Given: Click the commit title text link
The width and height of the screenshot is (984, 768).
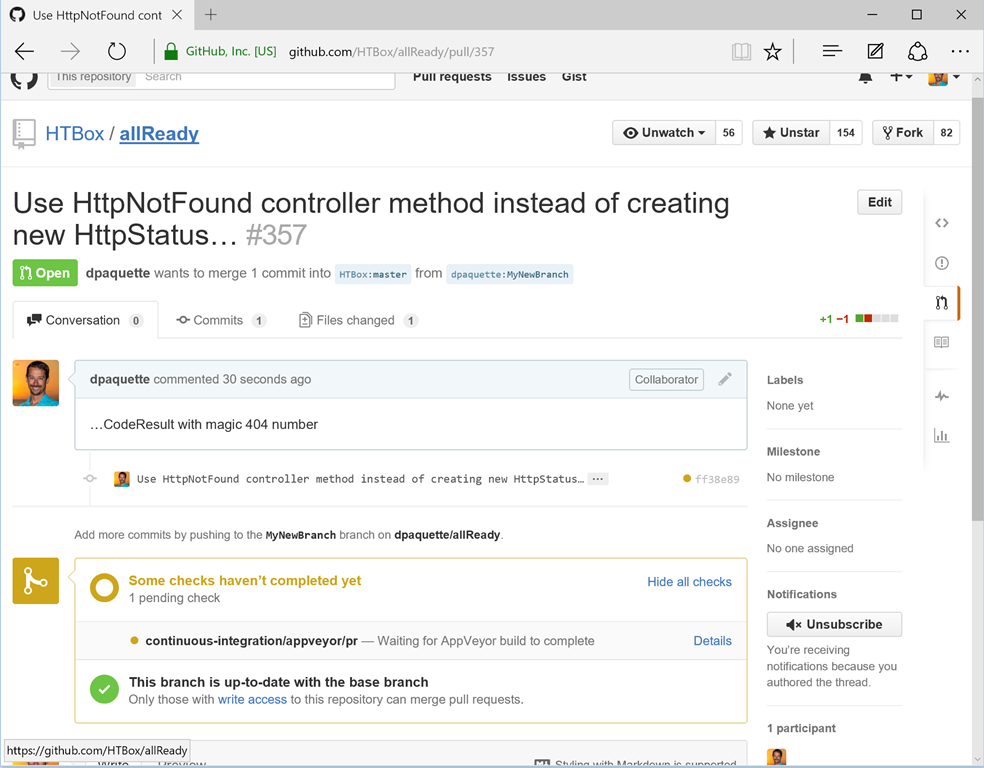Looking at the screenshot, I should click(360, 479).
